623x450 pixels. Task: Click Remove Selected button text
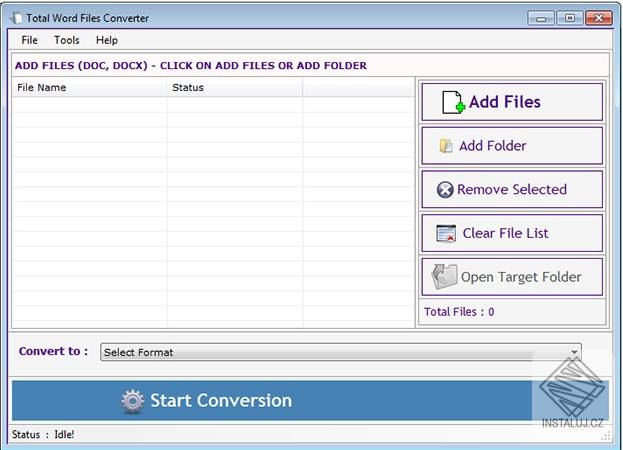(x=512, y=189)
